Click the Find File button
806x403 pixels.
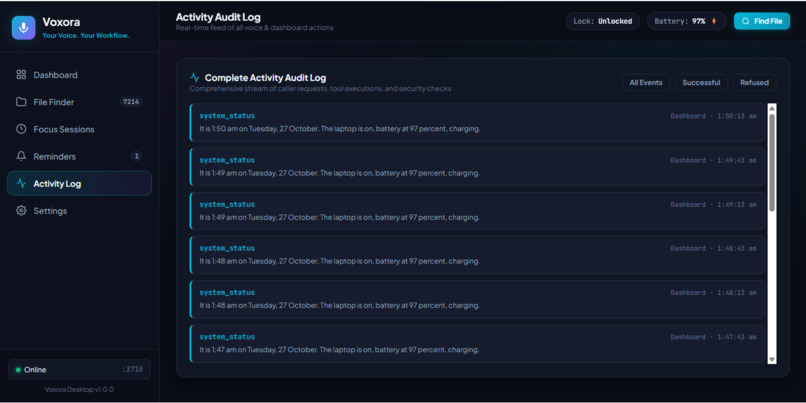click(762, 22)
